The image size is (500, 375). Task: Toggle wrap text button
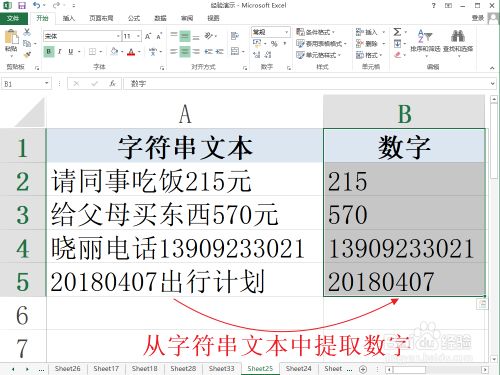235,35
